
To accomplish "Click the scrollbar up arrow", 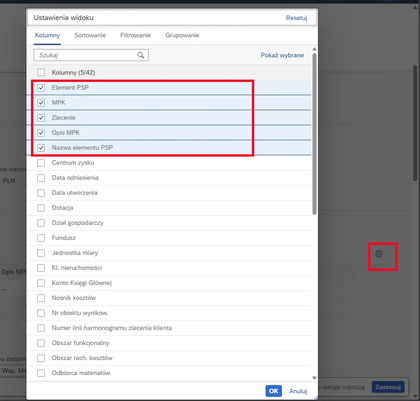I will pos(314,49).
